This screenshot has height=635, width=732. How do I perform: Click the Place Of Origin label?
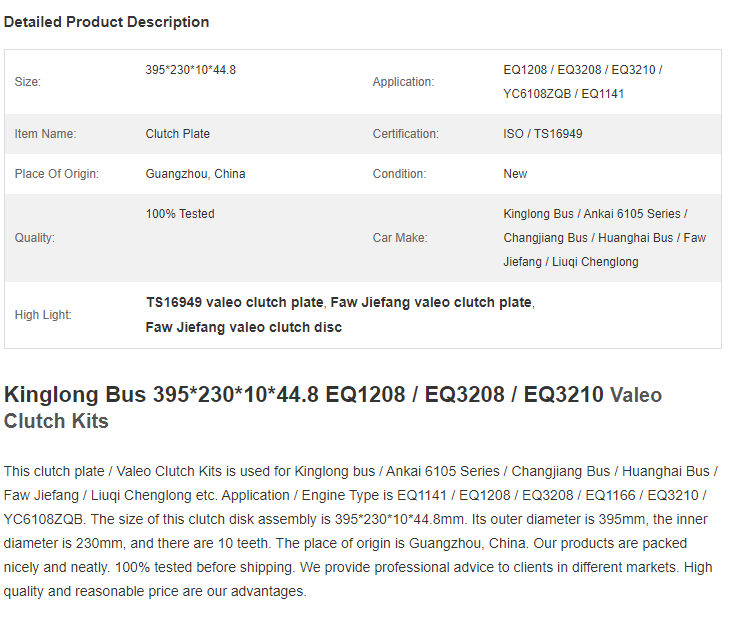pos(56,174)
